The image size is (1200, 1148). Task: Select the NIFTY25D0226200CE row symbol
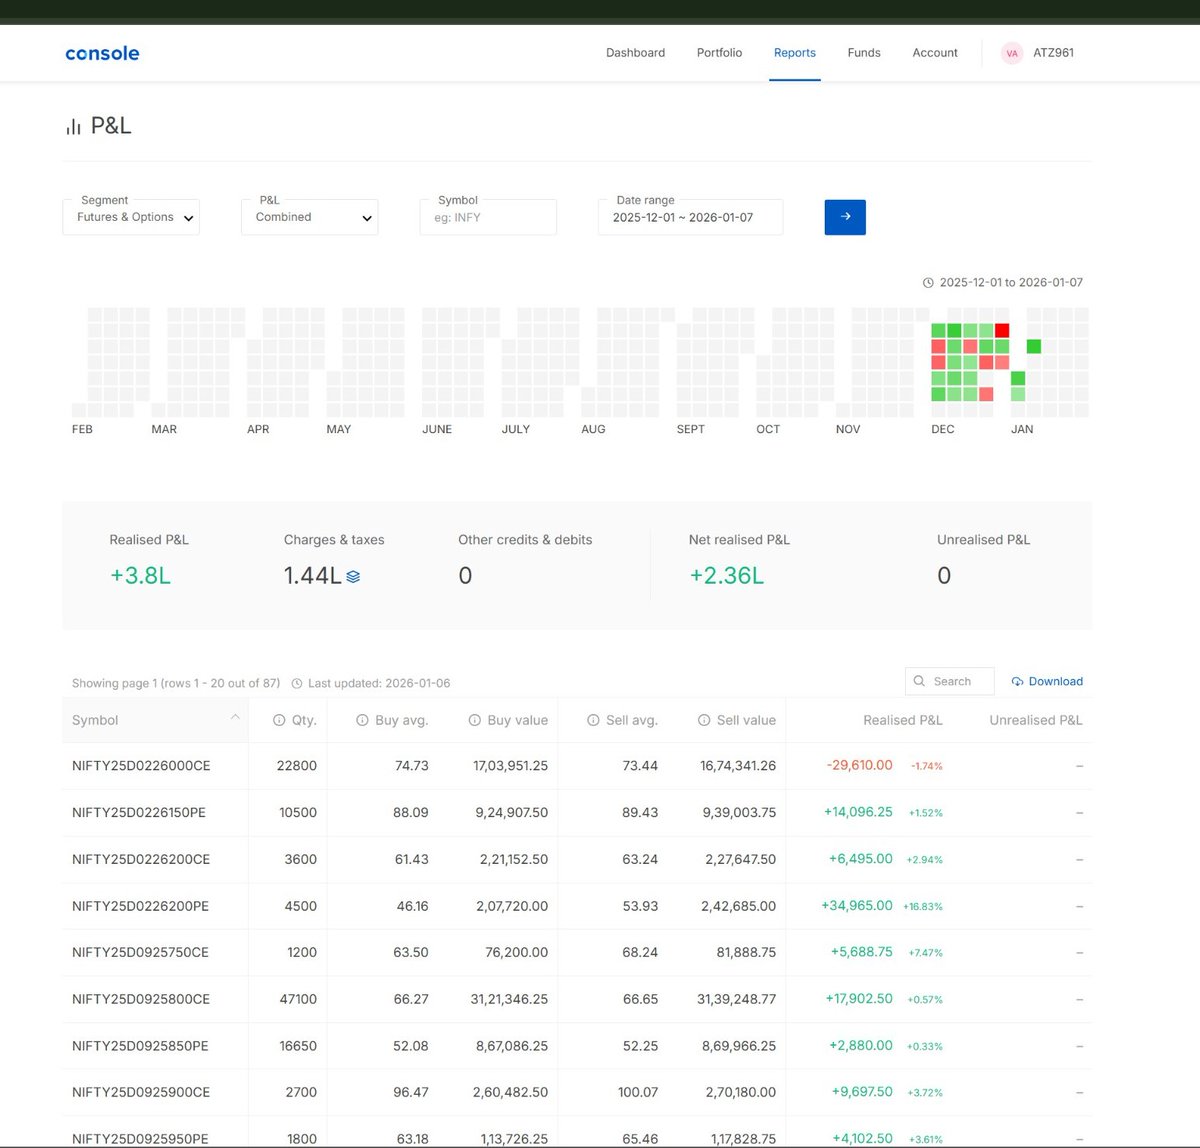141,860
